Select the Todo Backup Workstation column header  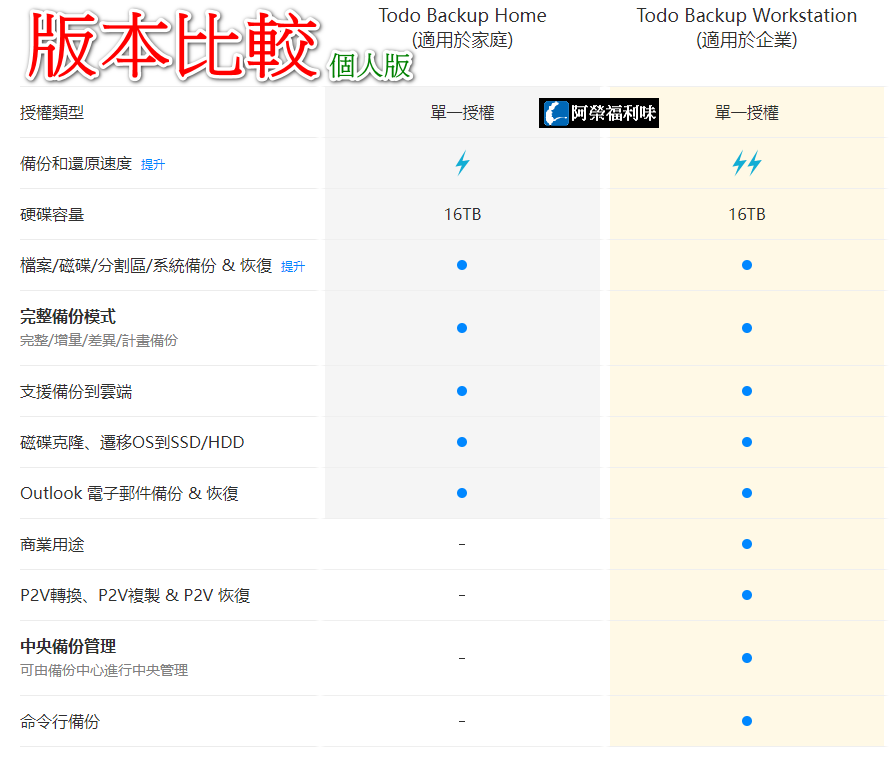point(746,17)
